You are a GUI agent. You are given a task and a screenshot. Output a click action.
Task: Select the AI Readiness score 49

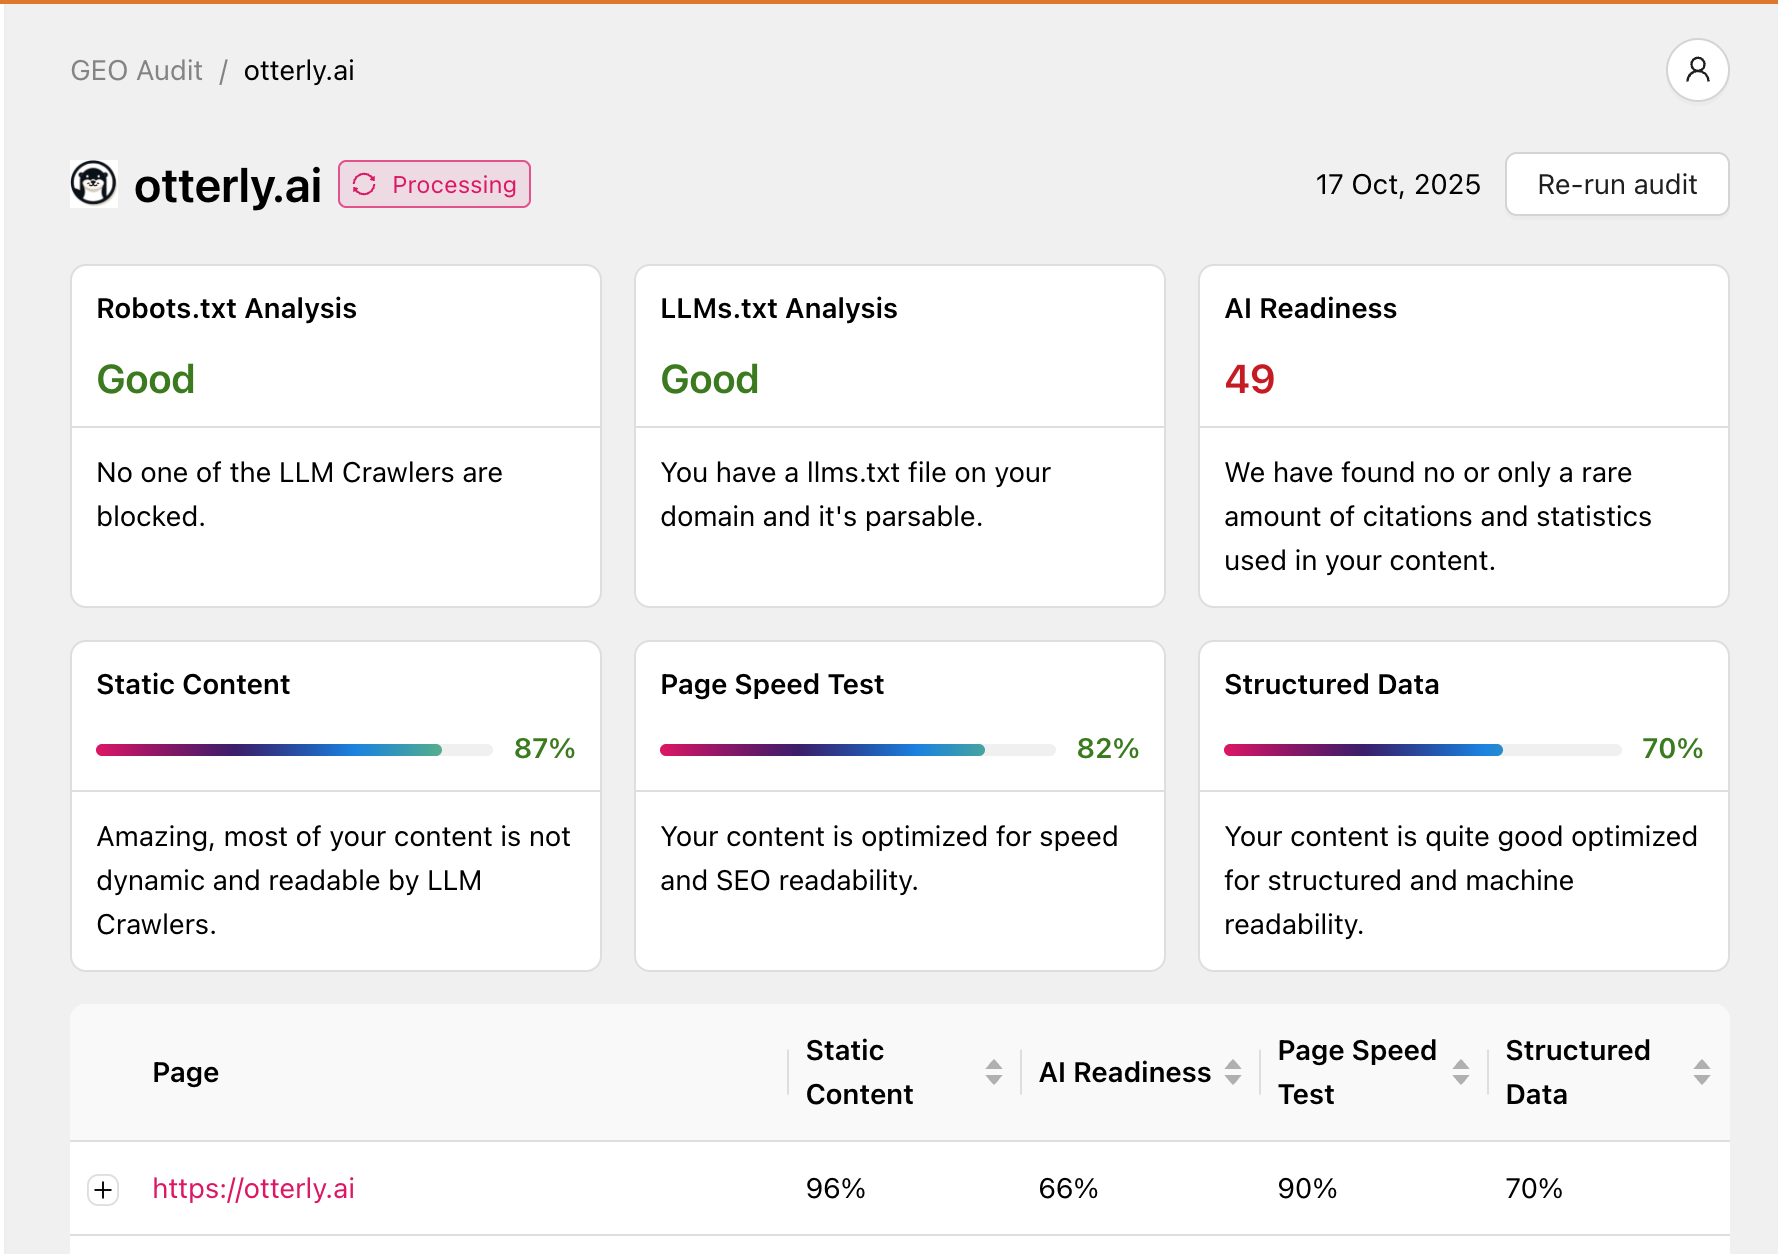click(x=1249, y=379)
